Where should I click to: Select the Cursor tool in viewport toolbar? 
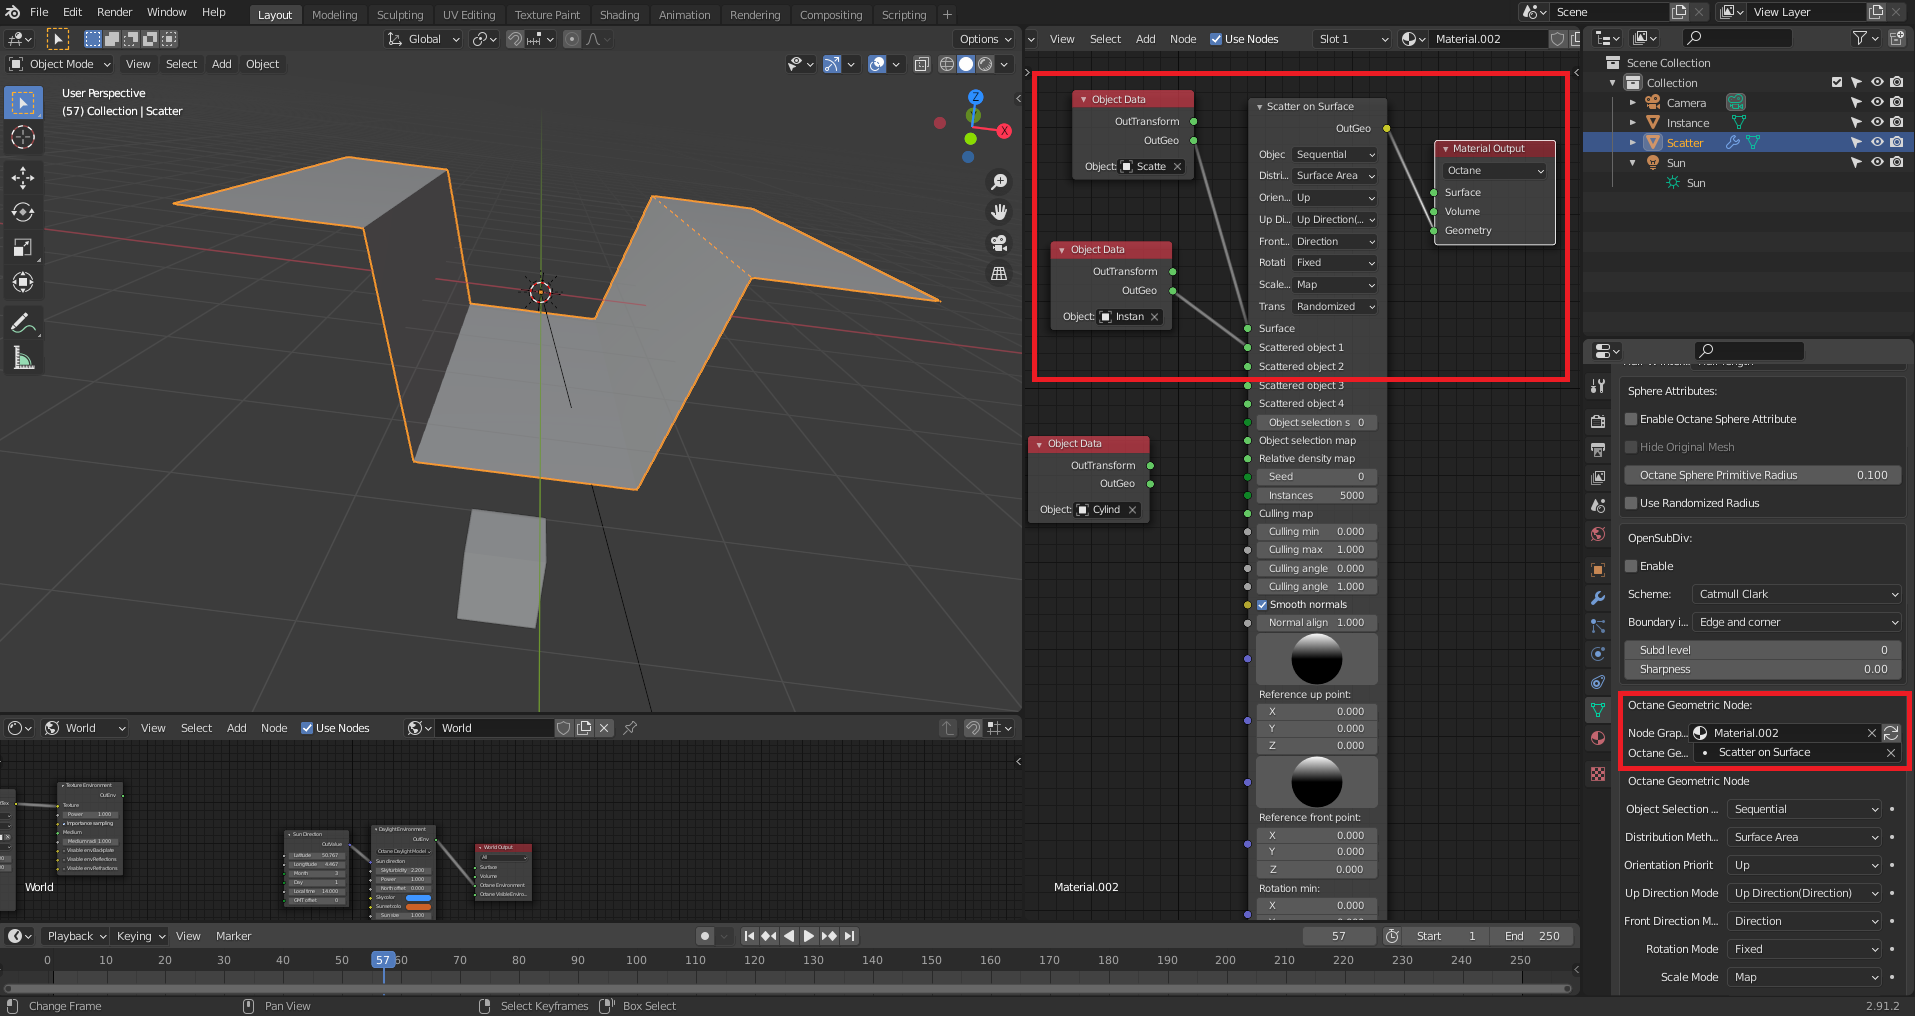23,137
